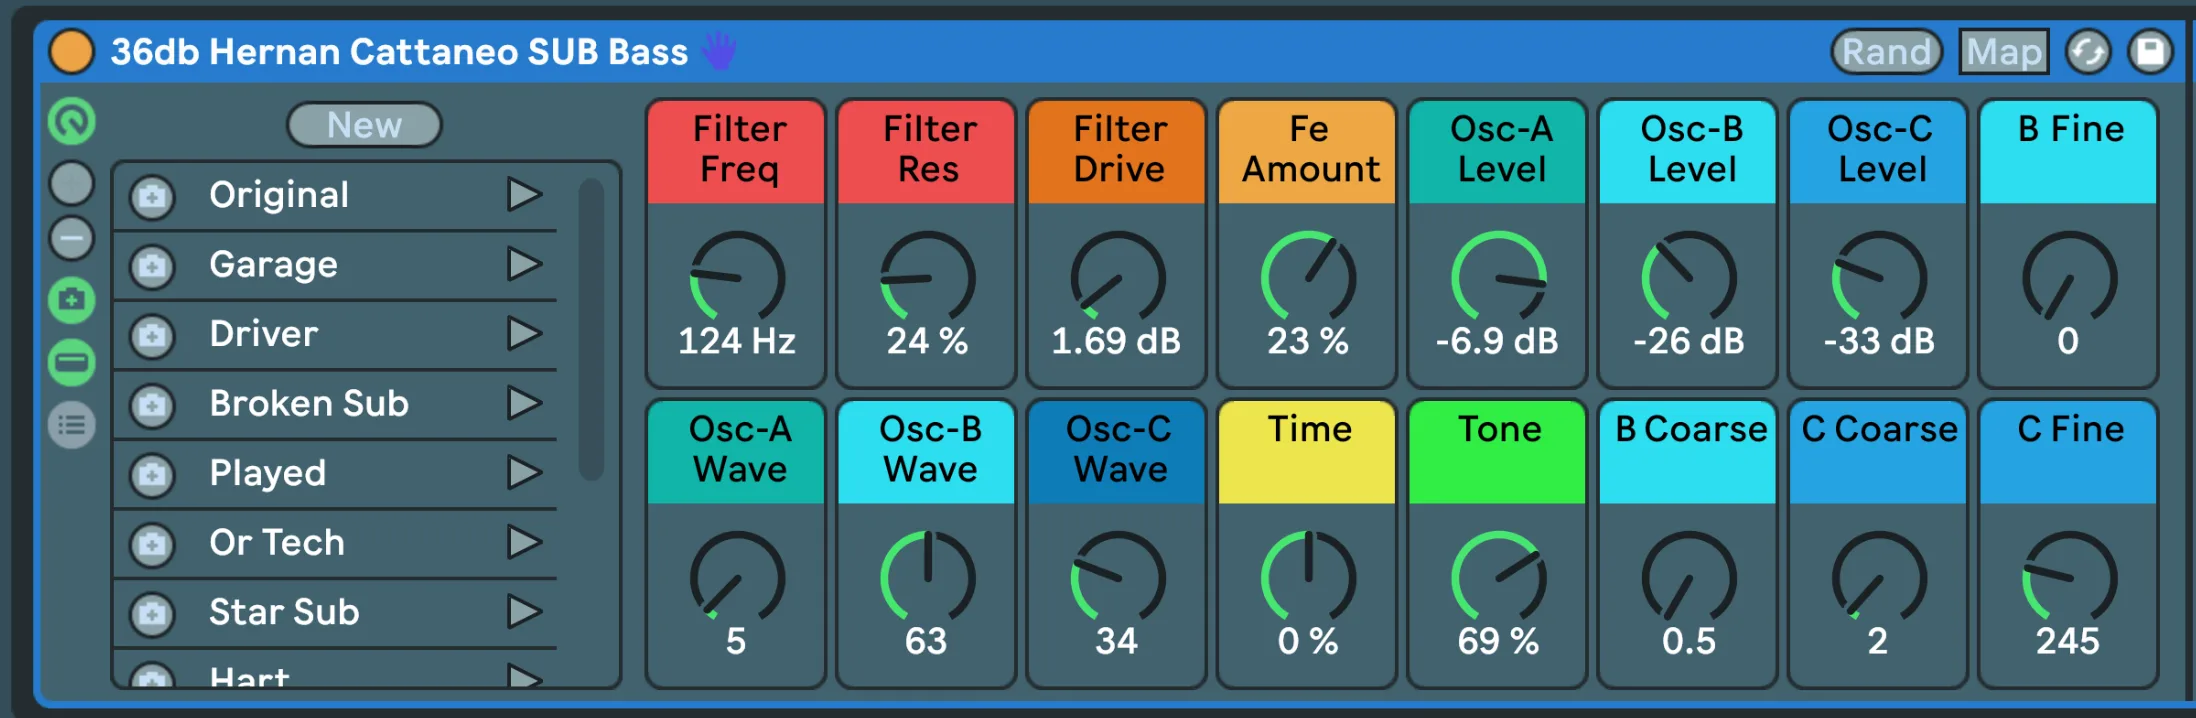
Task: Click the Osc-B Wave macro knob
Action: [x=927, y=578]
